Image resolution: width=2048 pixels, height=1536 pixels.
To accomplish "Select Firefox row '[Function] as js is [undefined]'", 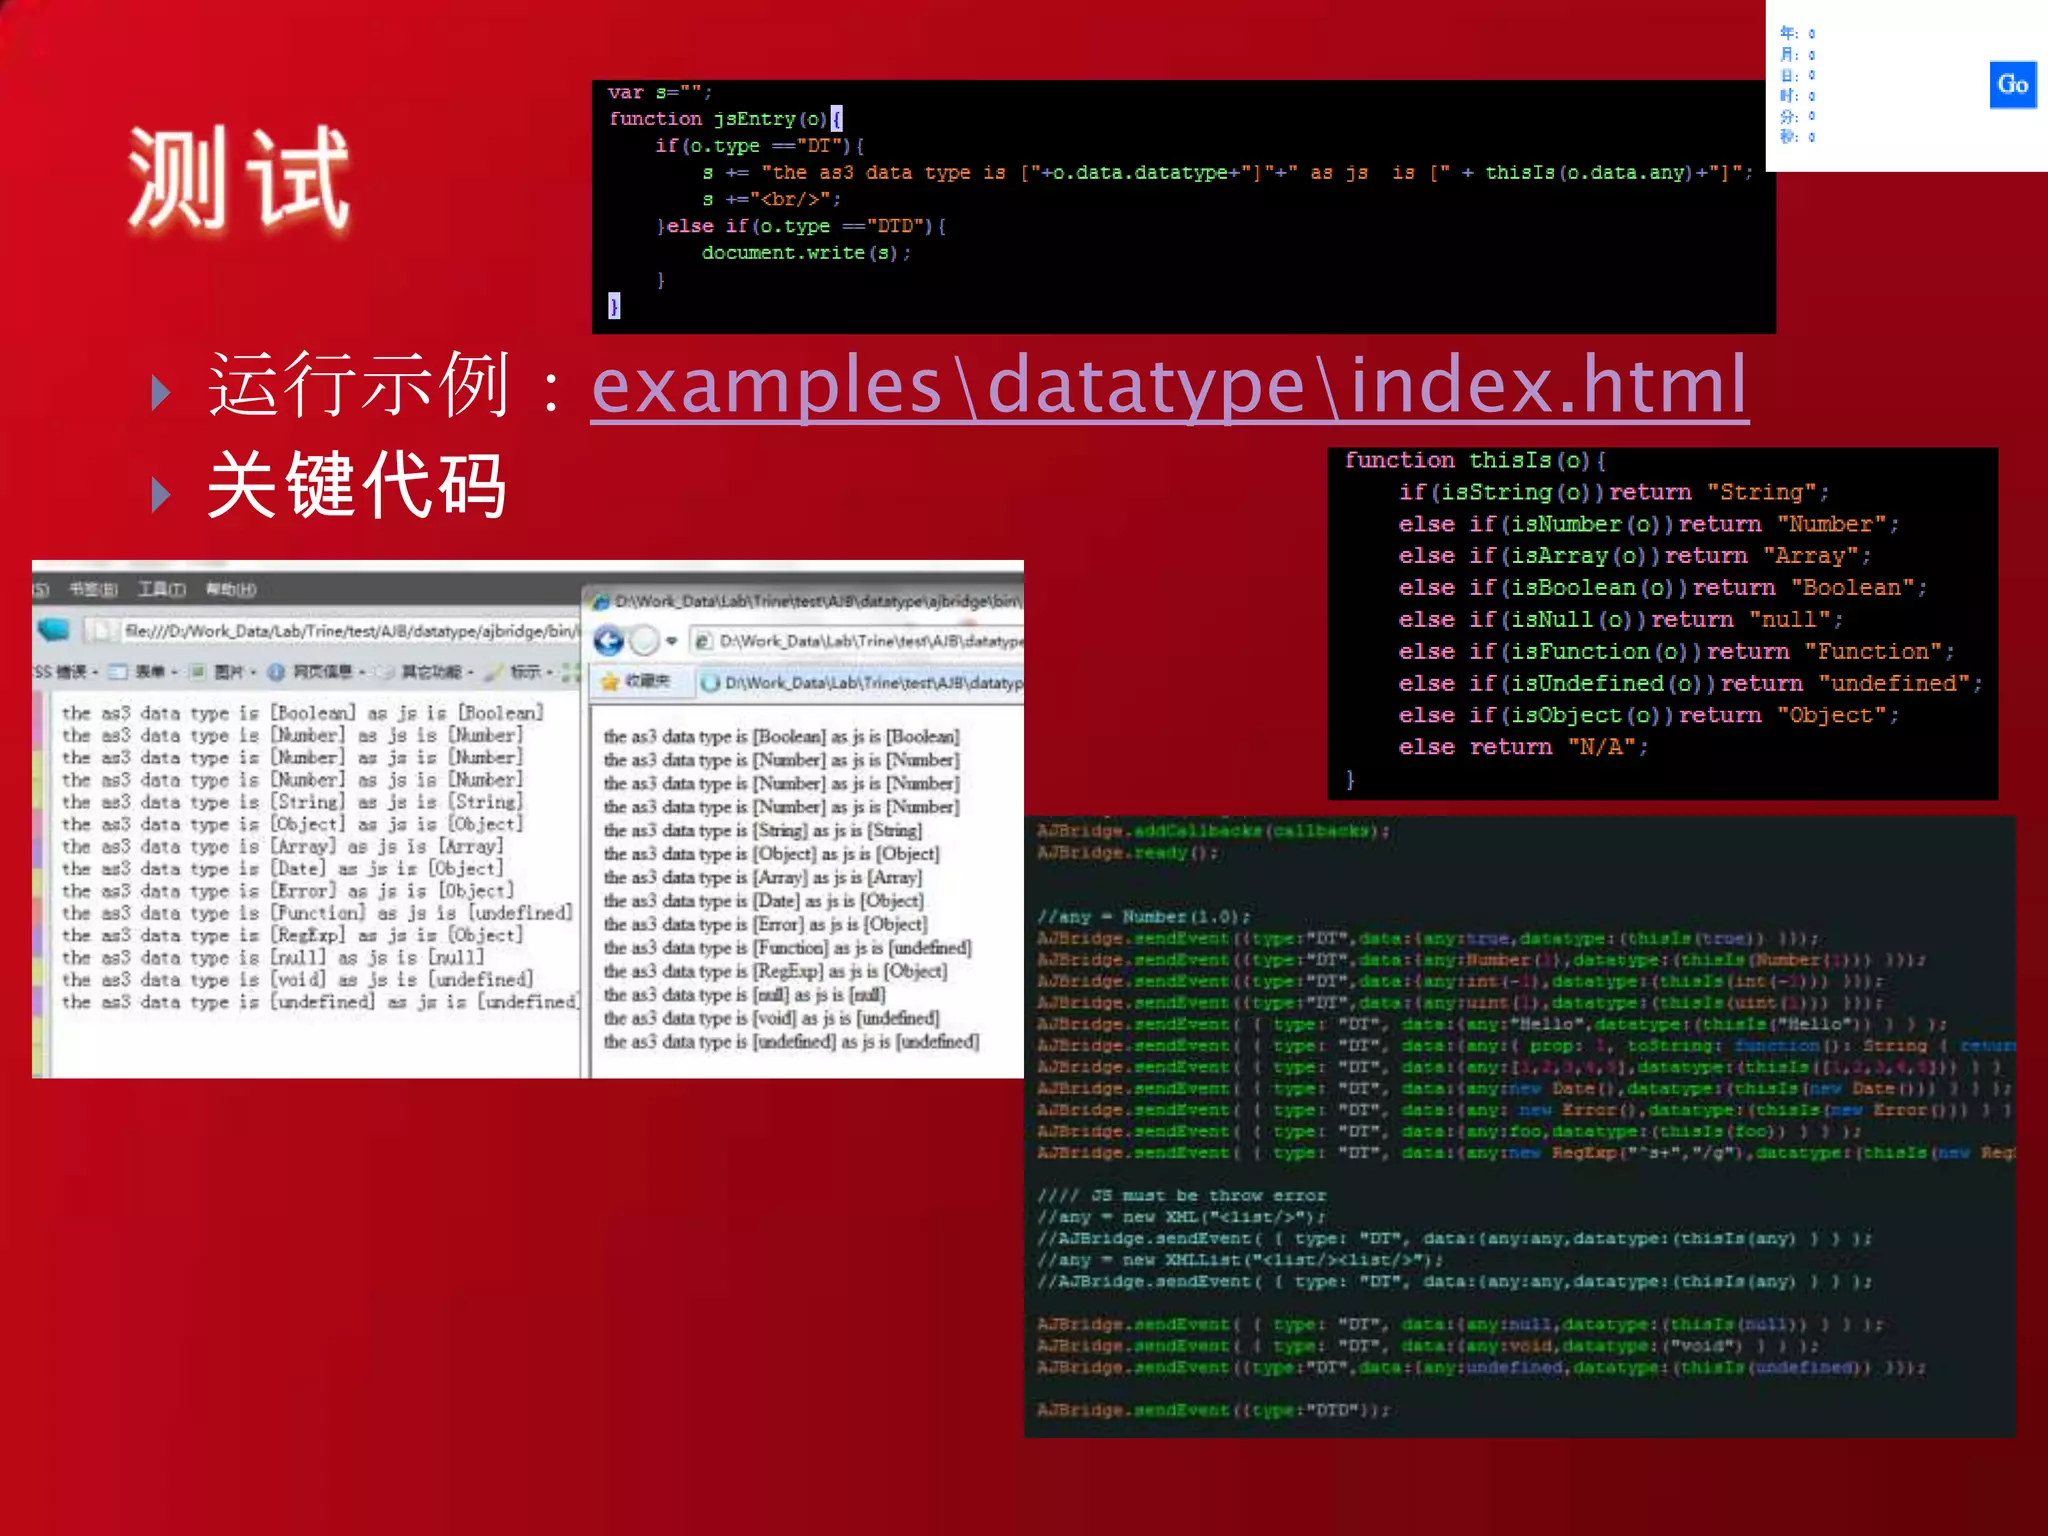I will coord(317,912).
